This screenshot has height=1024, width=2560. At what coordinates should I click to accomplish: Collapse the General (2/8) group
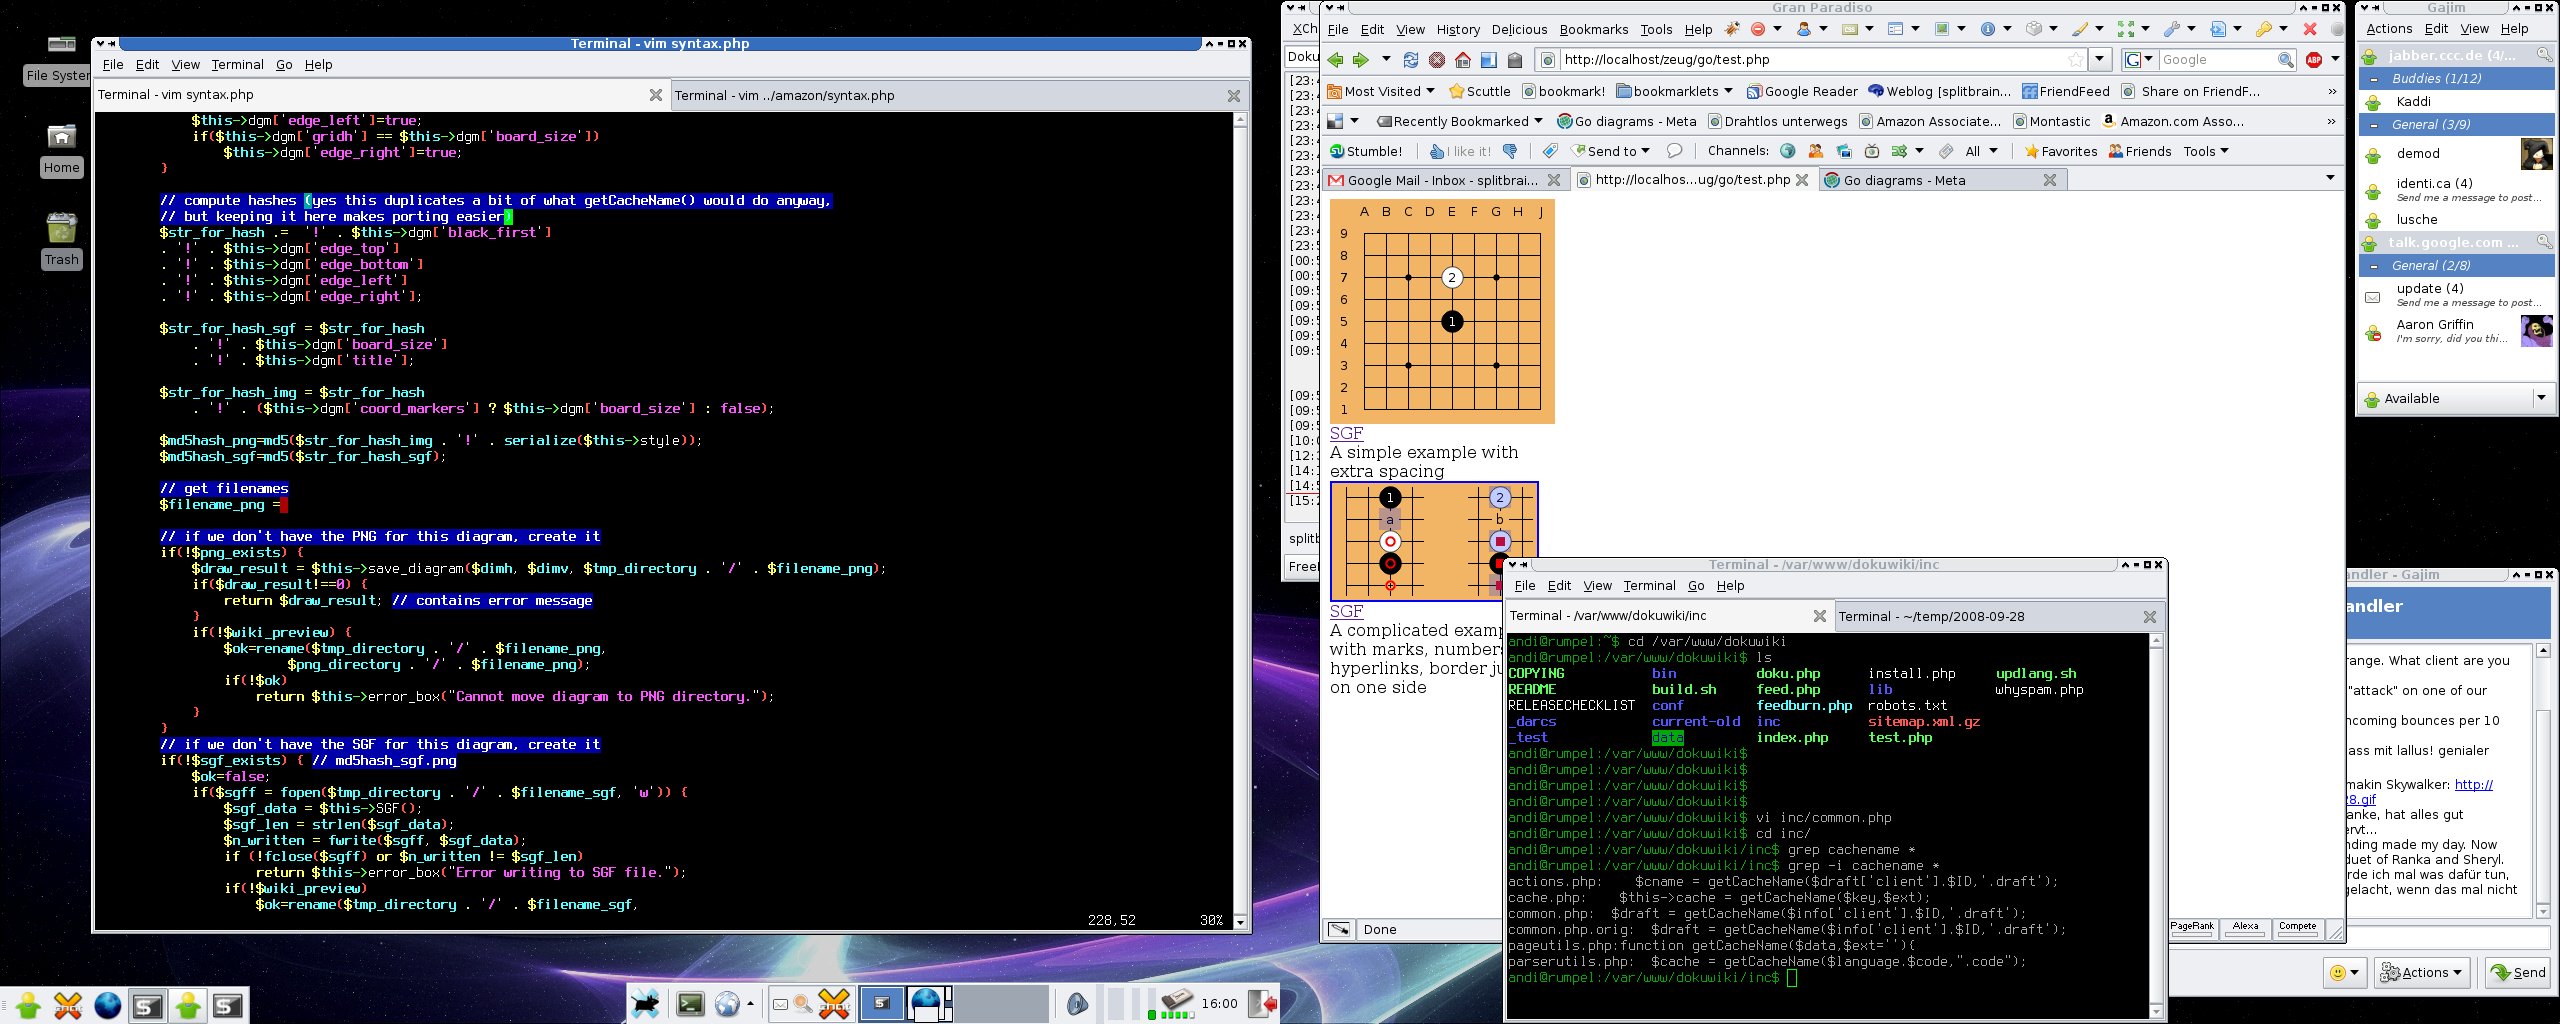point(2374,266)
